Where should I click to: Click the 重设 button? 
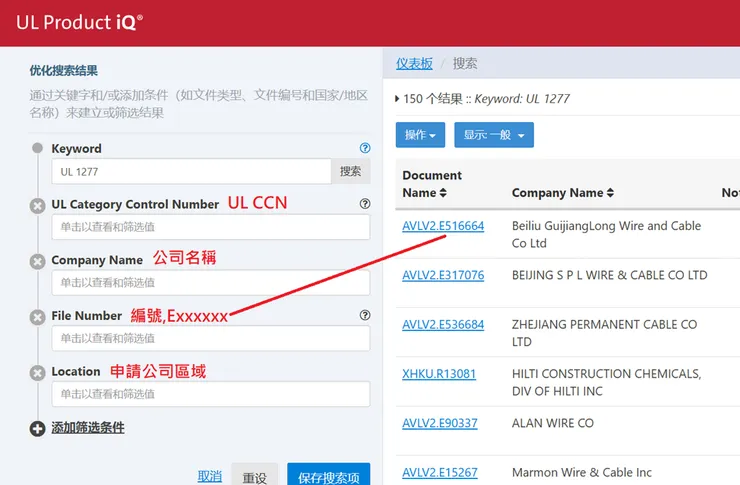click(255, 476)
